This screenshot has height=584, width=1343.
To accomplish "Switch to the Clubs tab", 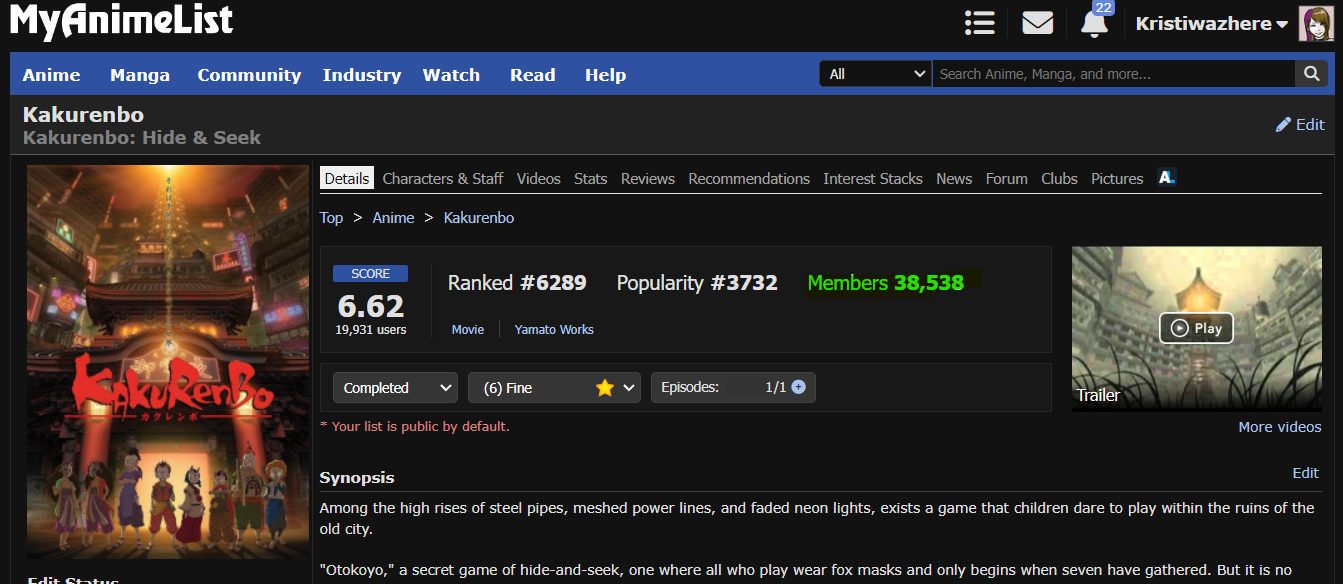I will tap(1059, 178).
